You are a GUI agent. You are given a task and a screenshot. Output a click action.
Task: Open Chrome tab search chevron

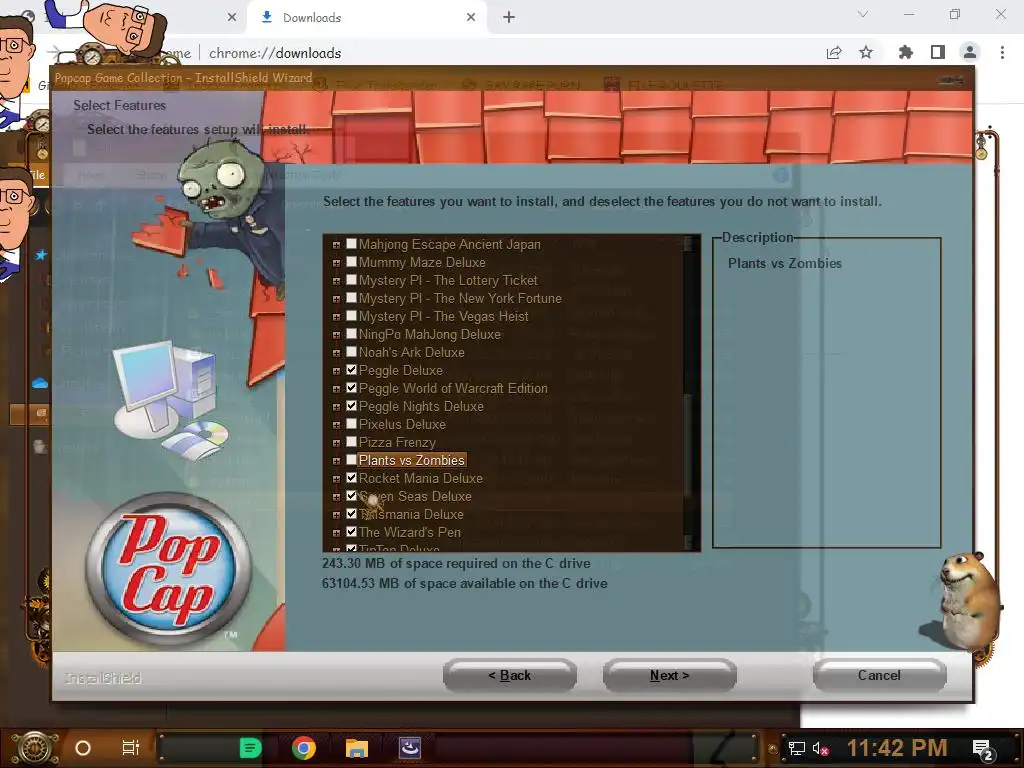(x=863, y=14)
